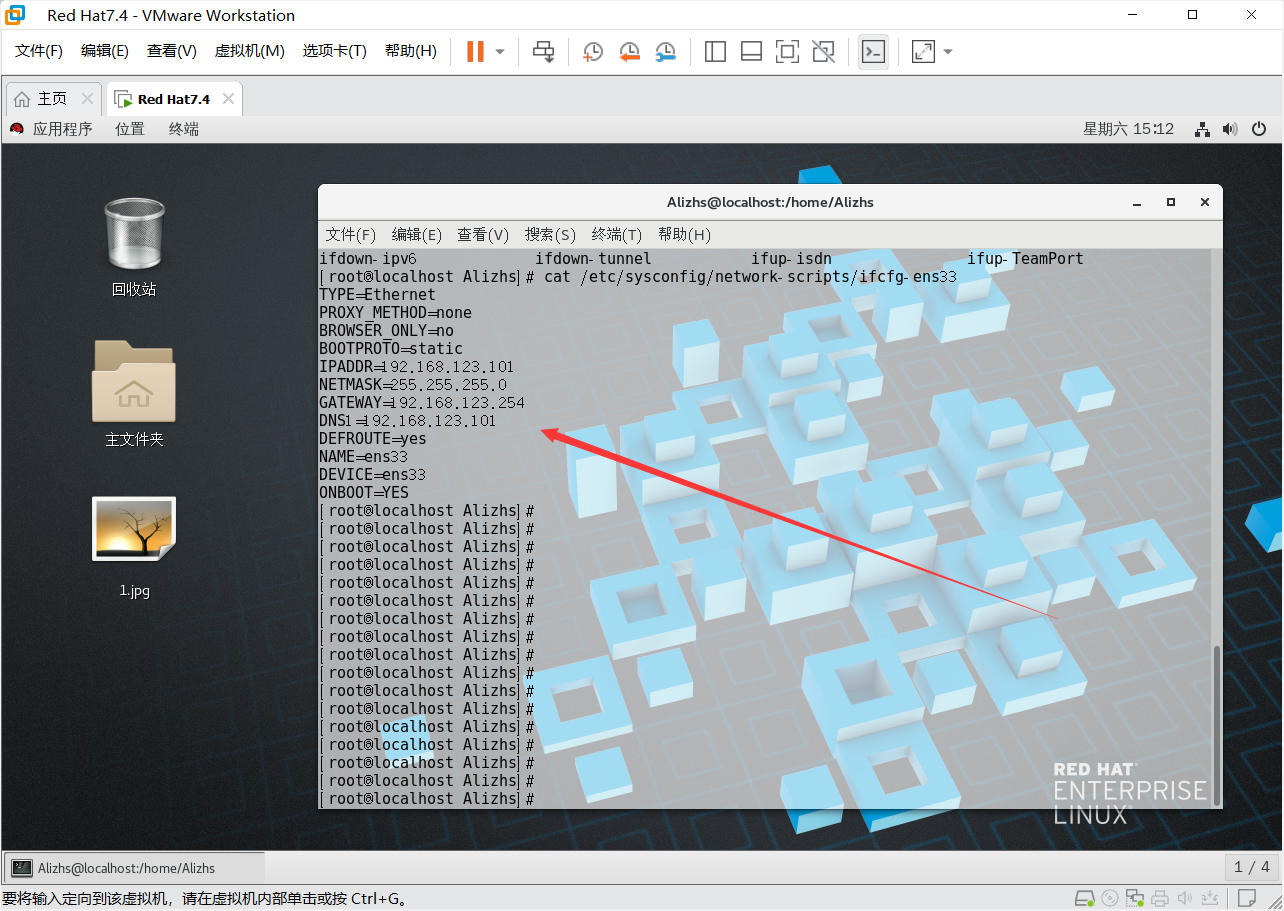Toggle the console view toolbar icon

click(x=873, y=51)
